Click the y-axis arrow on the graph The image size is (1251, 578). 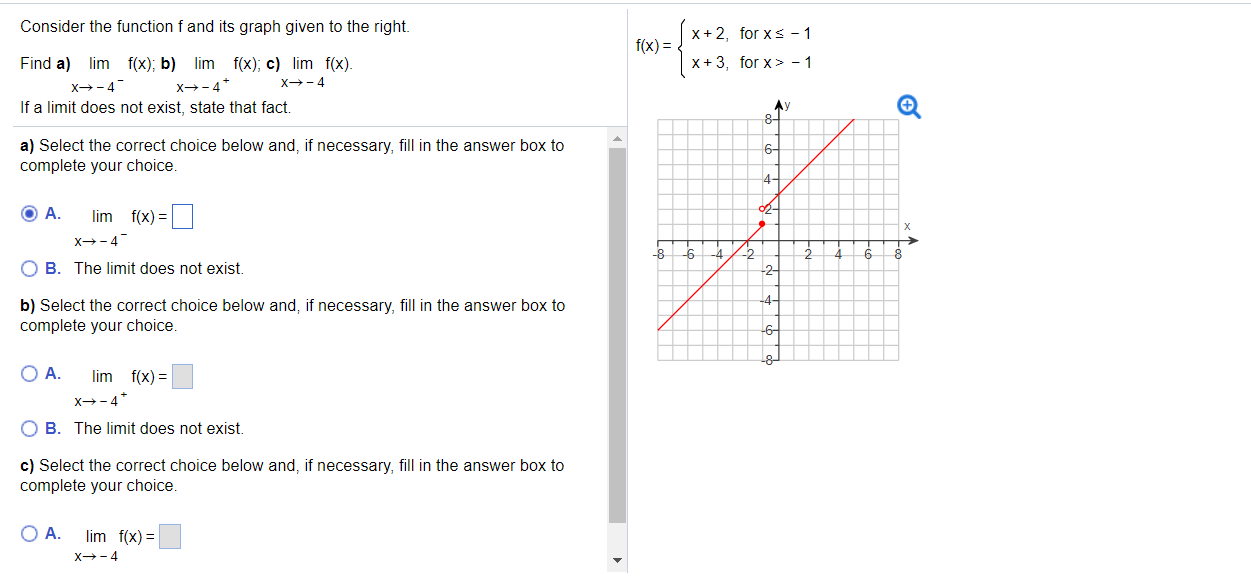coord(776,104)
